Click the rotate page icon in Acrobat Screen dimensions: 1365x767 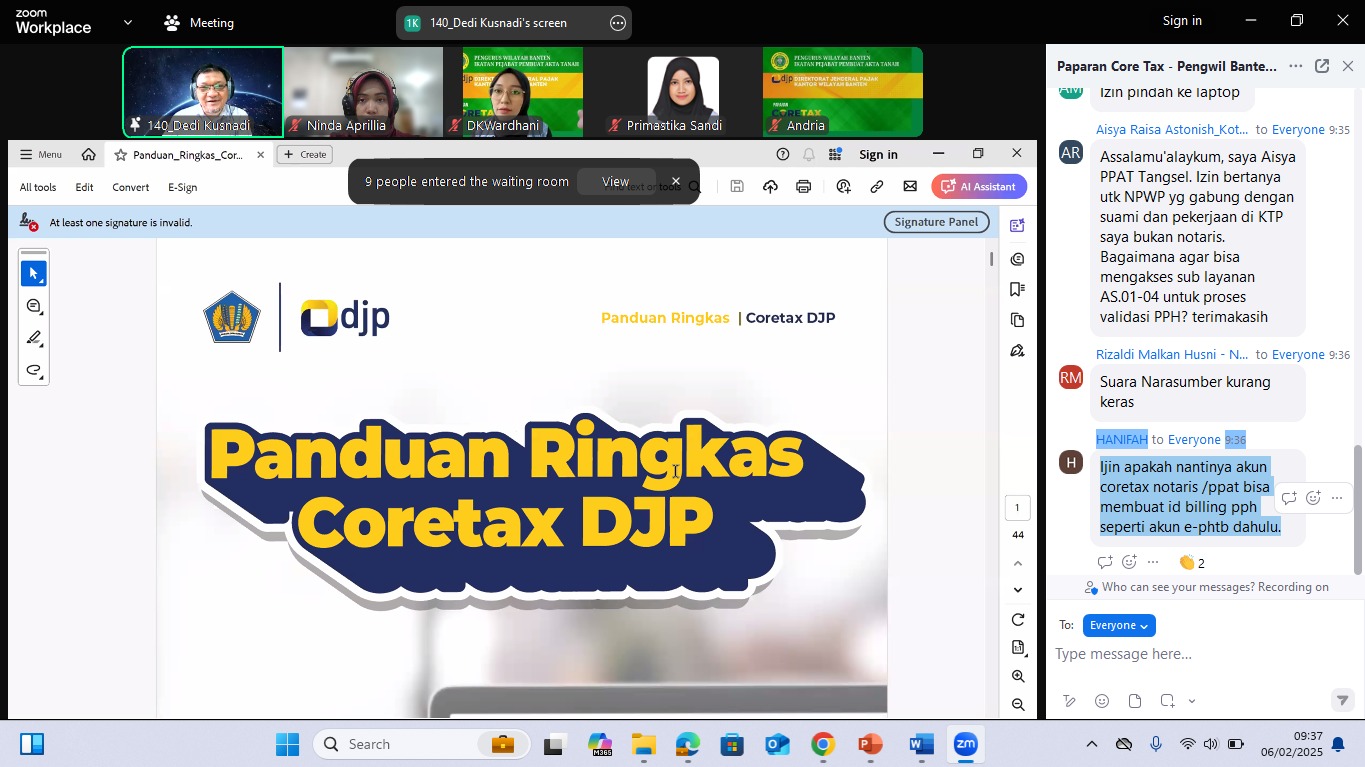1018,620
